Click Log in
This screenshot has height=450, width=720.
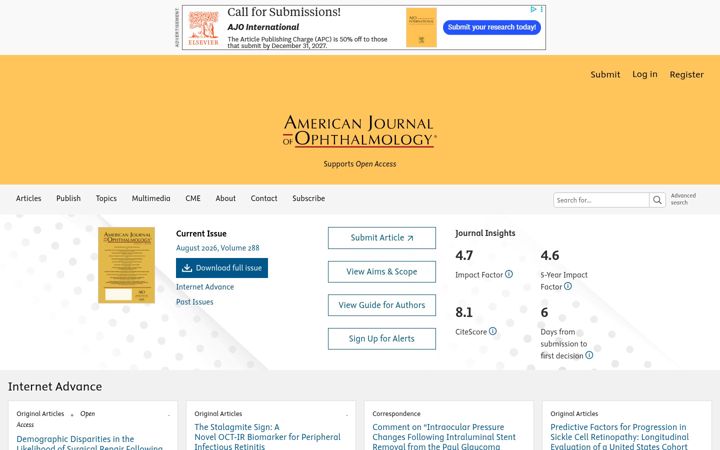(x=645, y=74)
